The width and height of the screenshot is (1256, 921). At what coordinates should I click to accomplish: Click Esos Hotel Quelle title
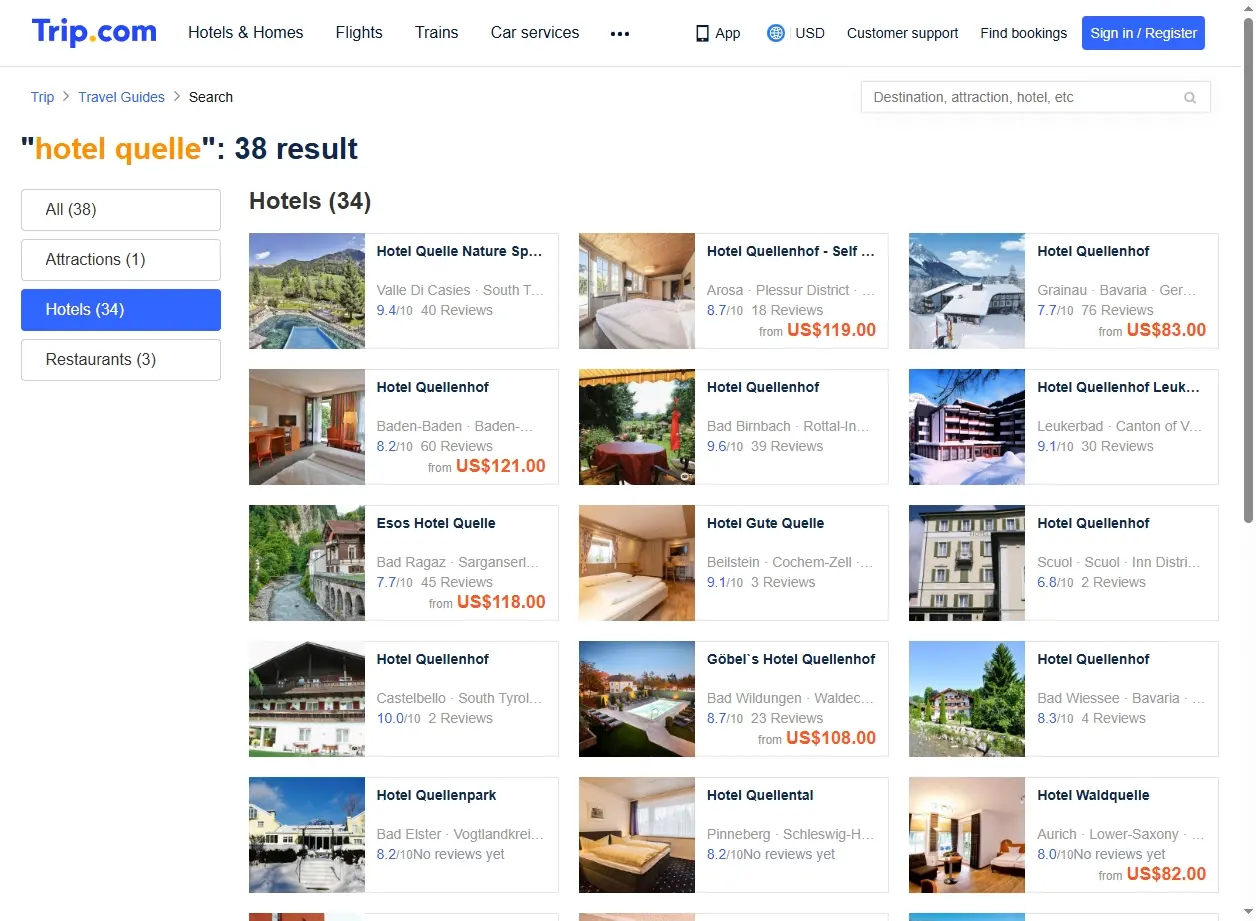[x=436, y=524]
